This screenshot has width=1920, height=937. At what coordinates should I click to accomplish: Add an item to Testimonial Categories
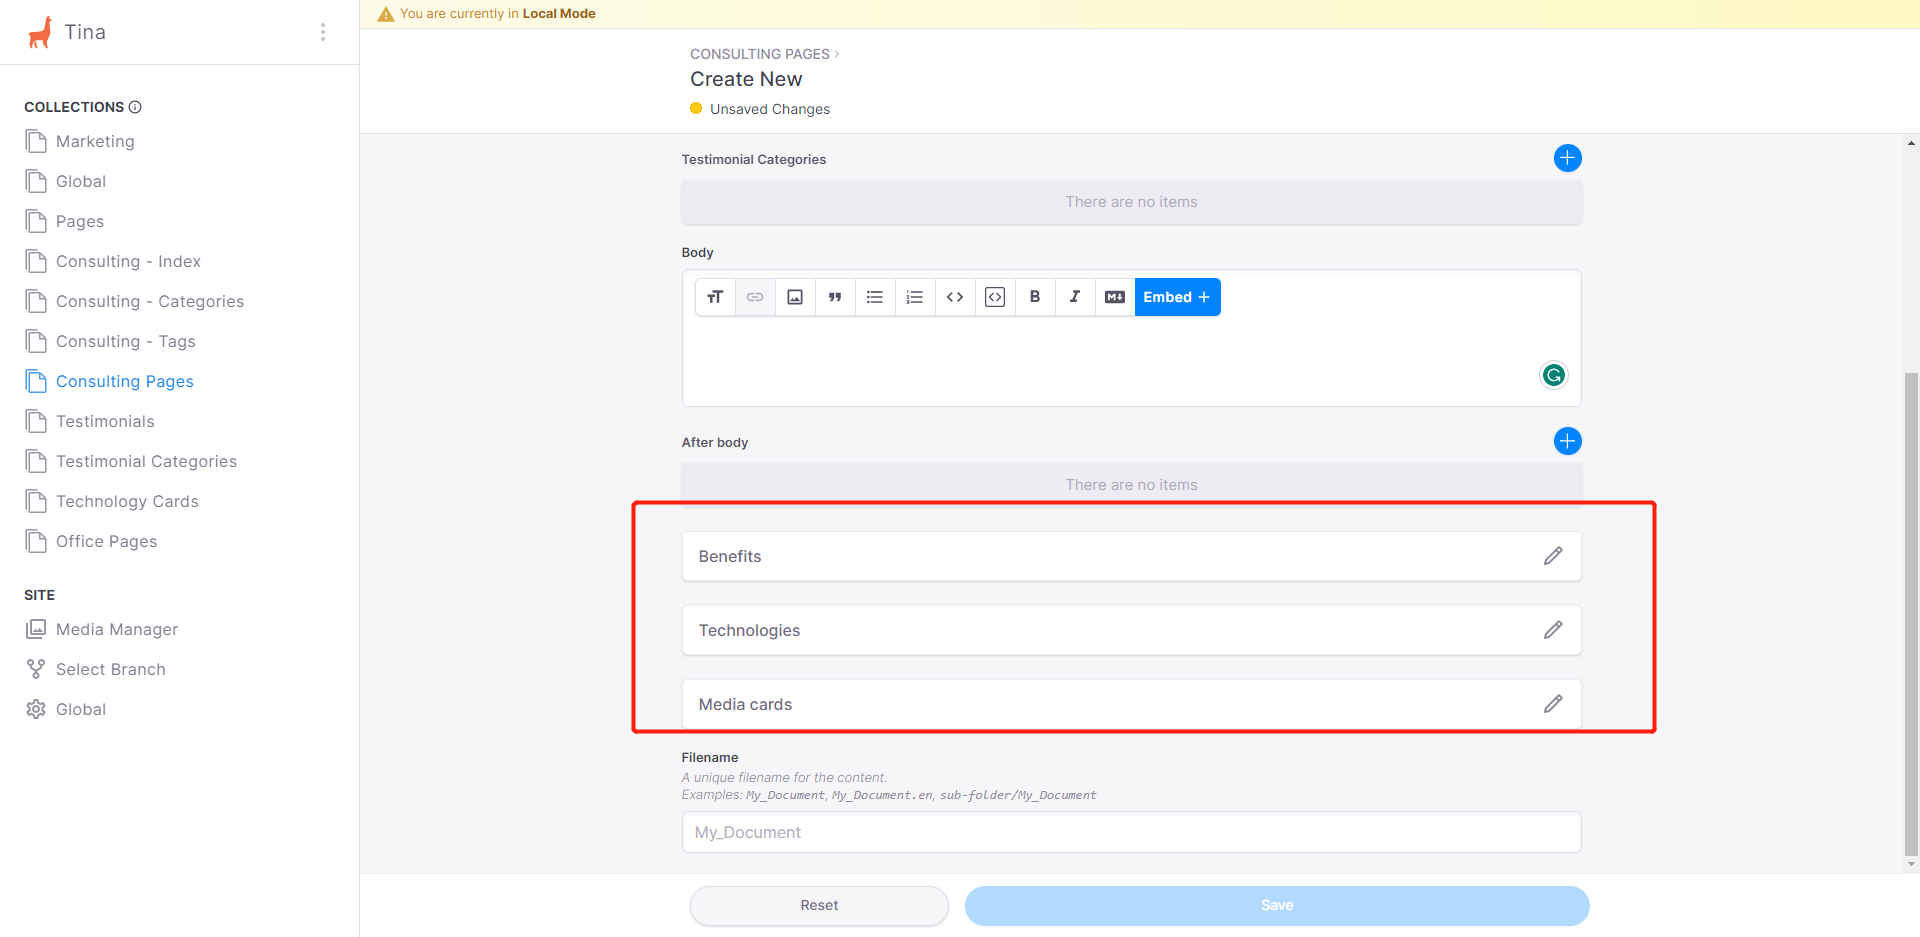pos(1567,157)
